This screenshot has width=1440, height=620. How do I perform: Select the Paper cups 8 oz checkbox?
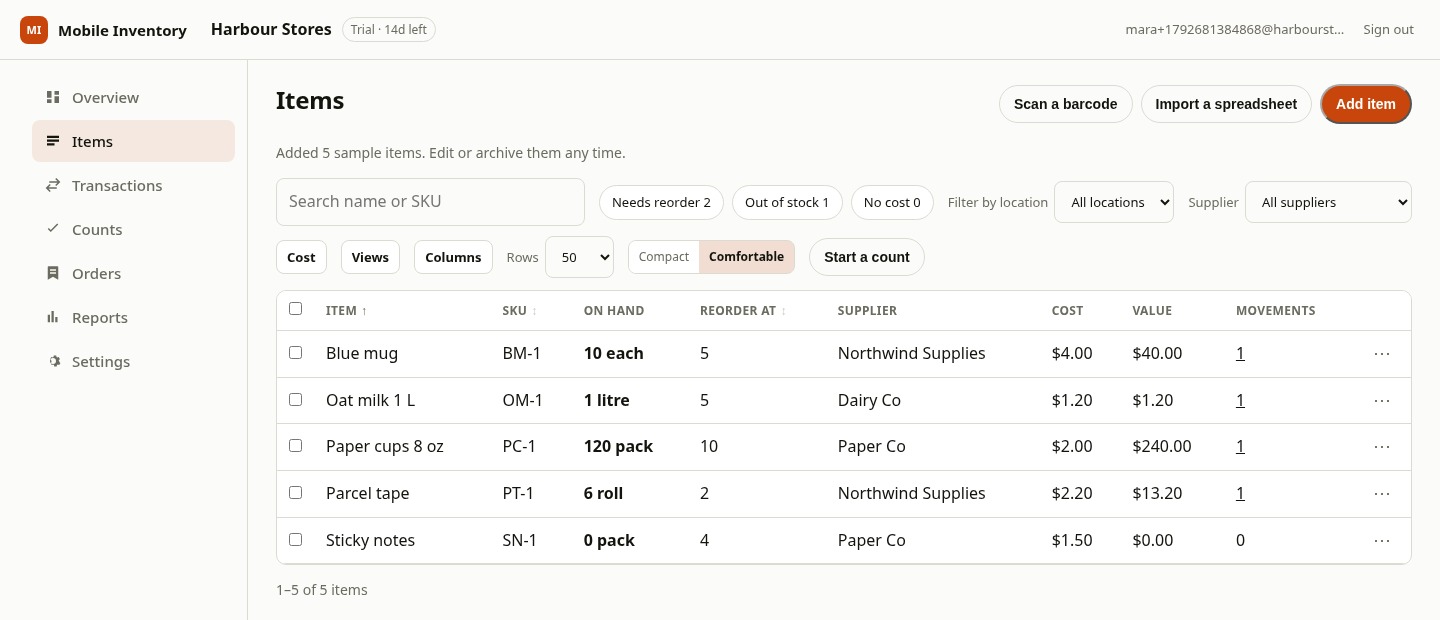[x=295, y=445]
